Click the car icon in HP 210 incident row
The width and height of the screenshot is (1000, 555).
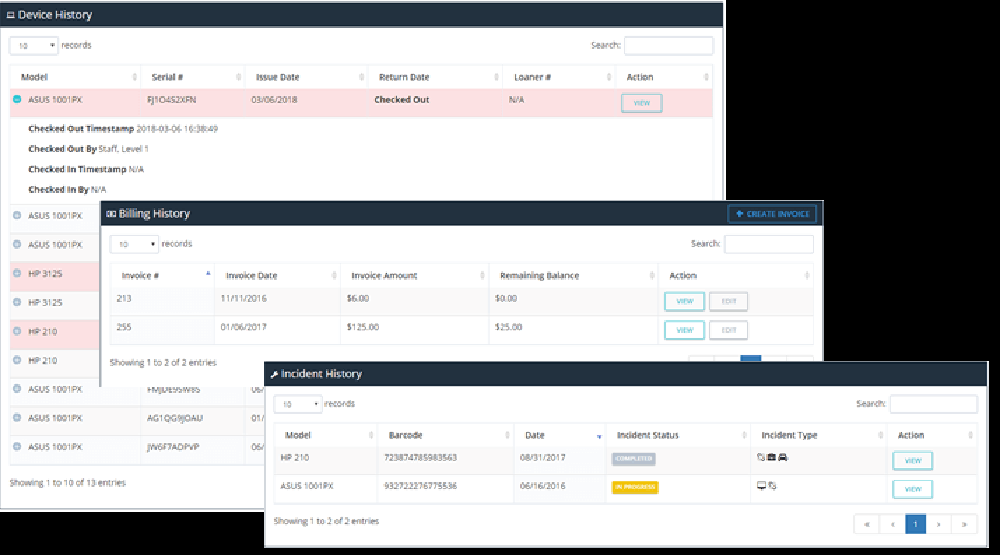(x=783, y=457)
